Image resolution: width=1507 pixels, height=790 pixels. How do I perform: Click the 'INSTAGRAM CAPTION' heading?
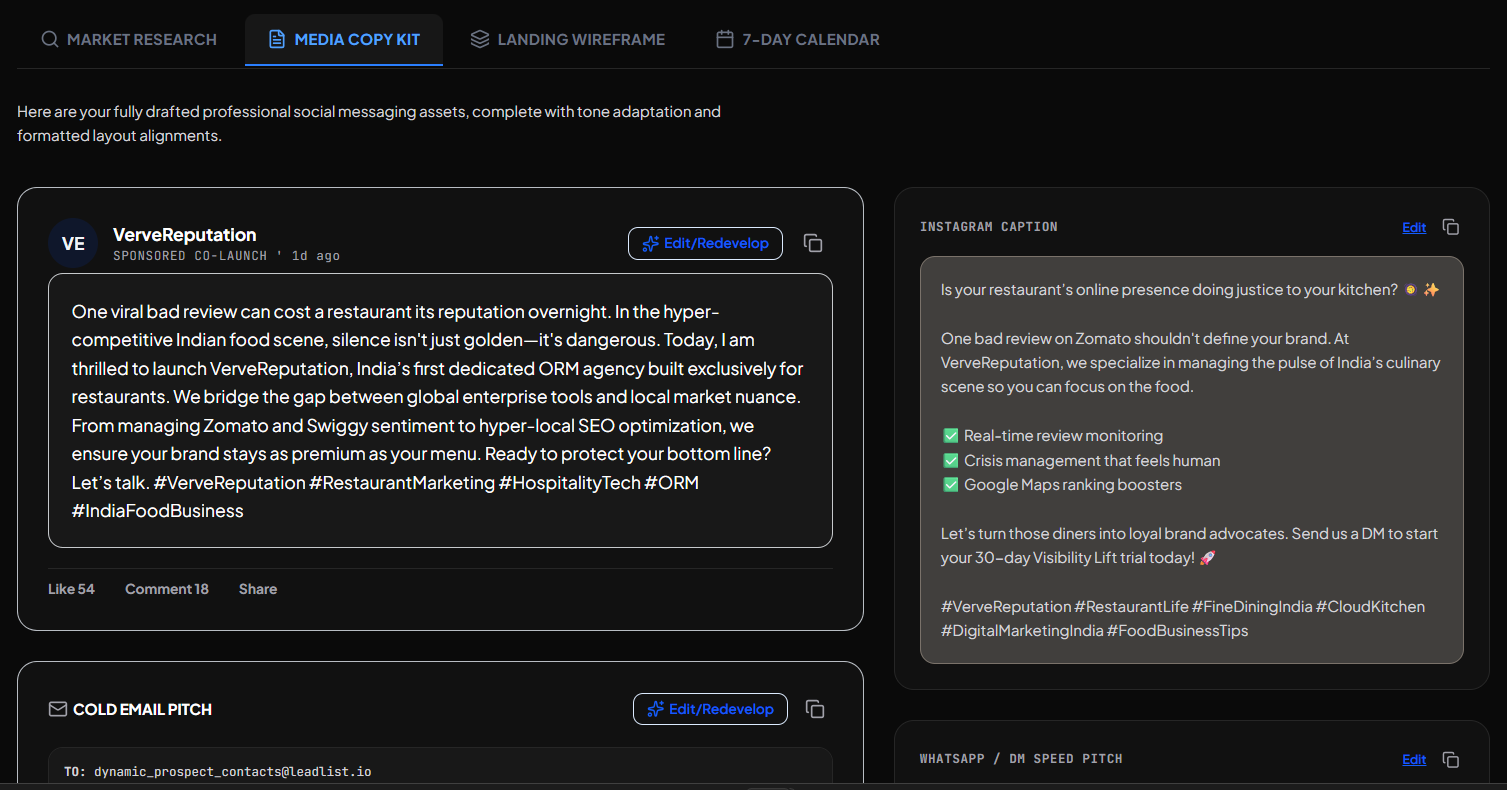click(x=988, y=227)
